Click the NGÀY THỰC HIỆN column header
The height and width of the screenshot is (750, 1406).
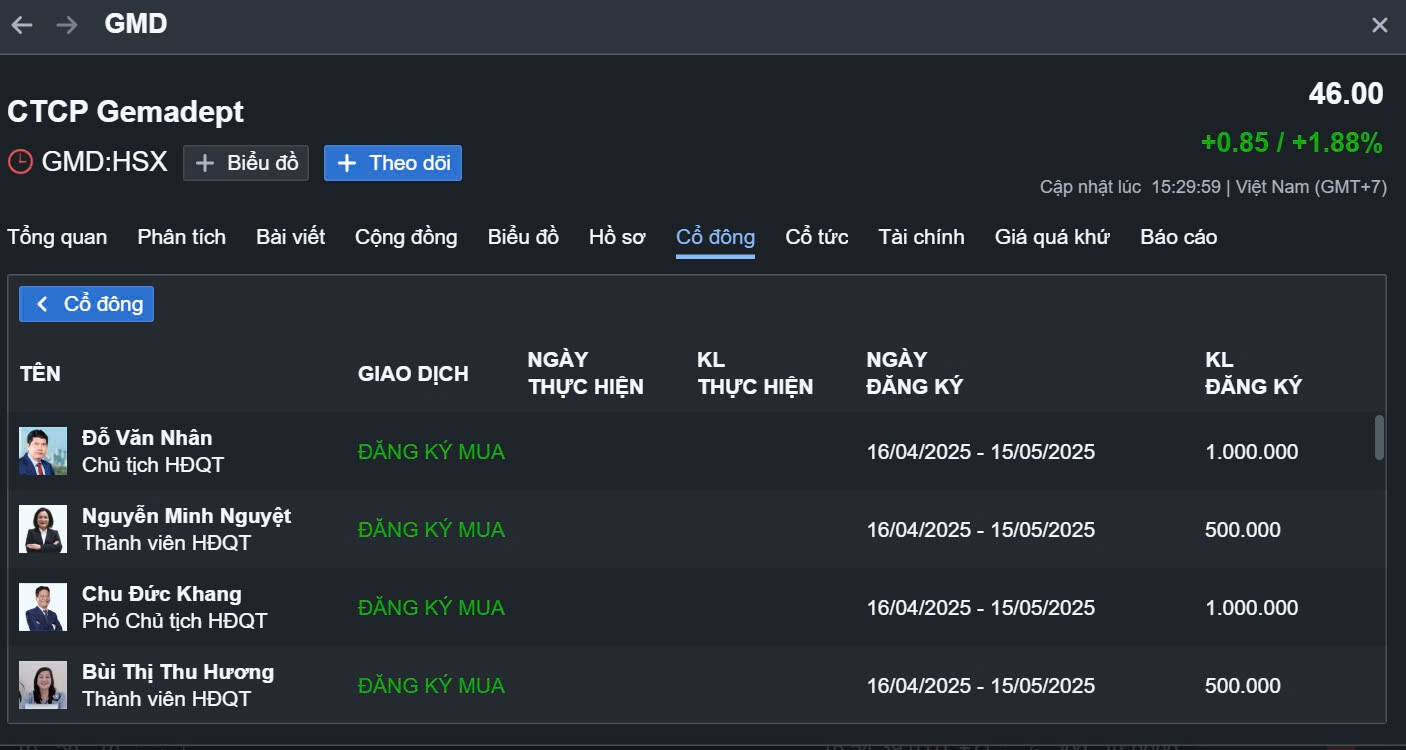tap(586, 373)
